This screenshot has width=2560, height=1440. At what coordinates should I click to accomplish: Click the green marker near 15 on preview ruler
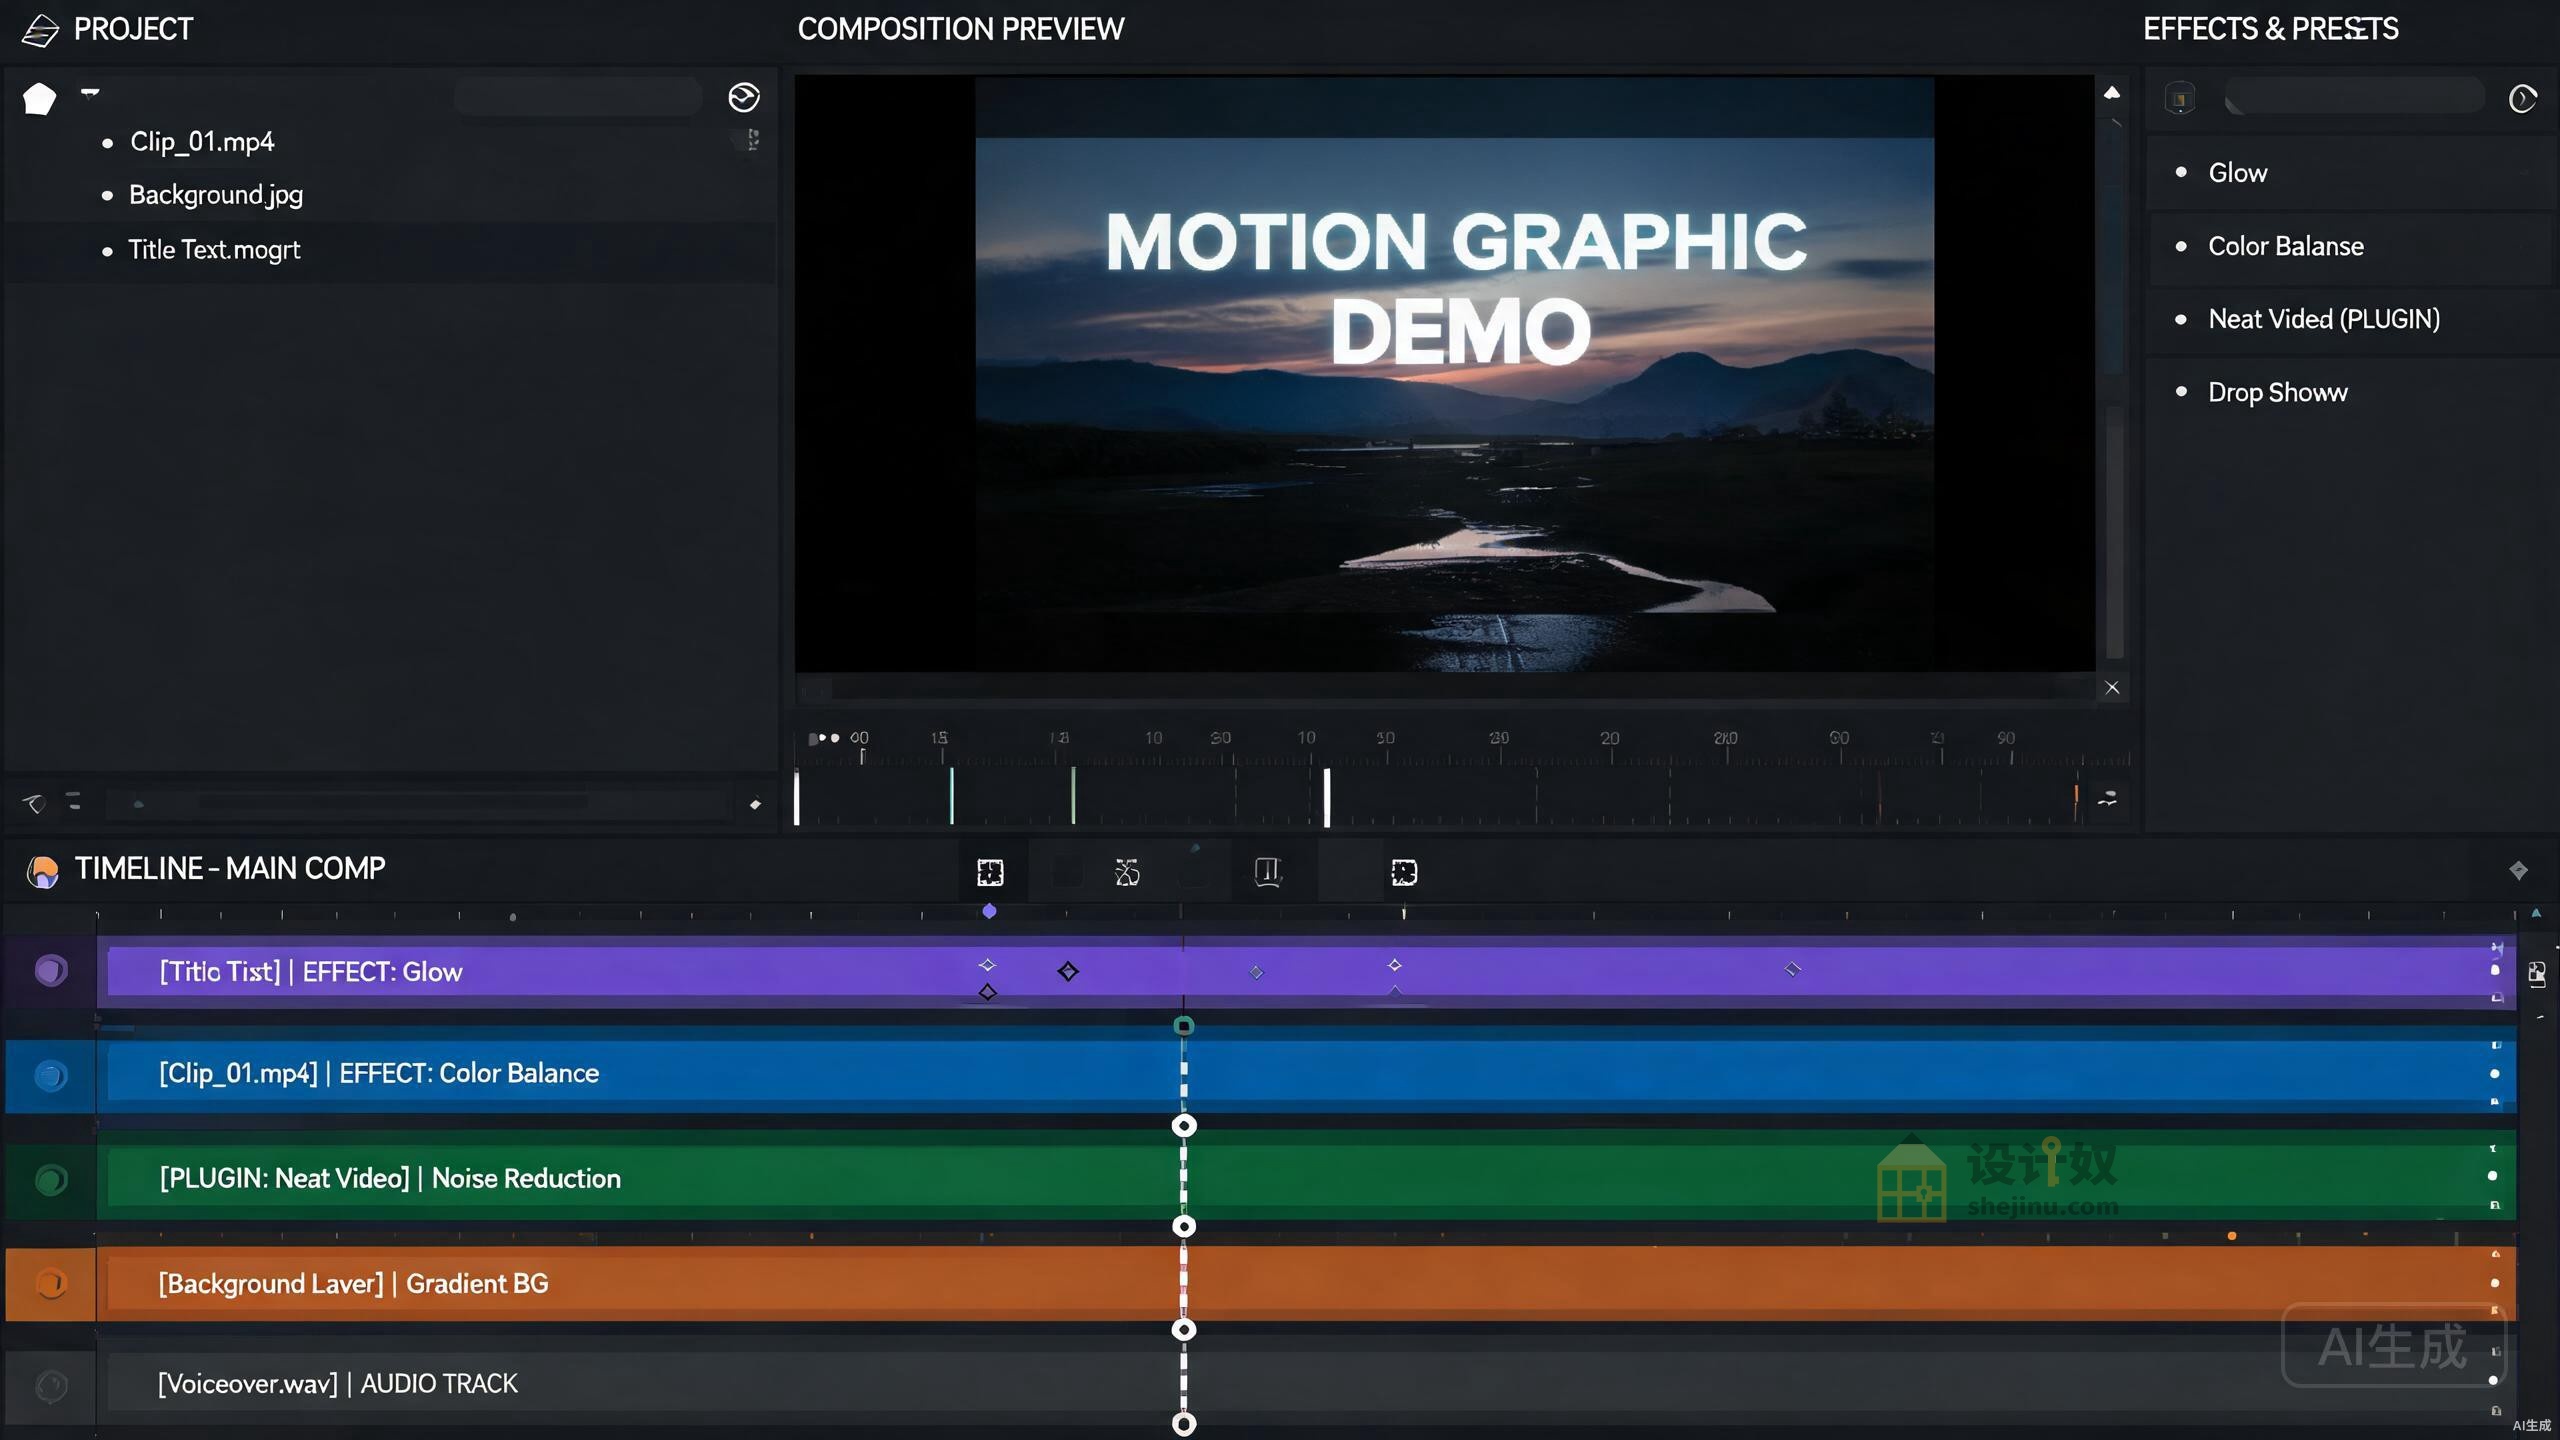[951, 796]
